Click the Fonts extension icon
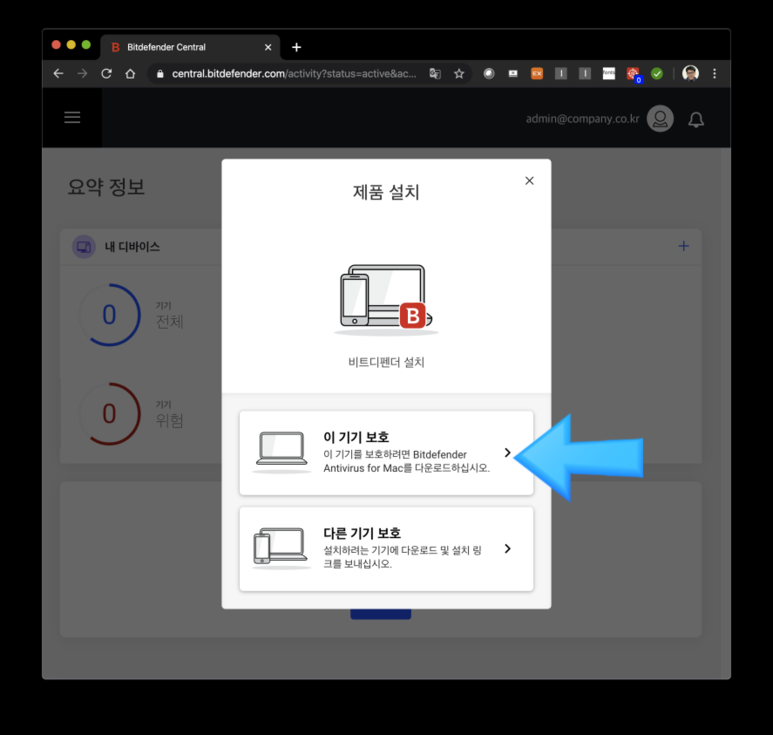Image resolution: width=773 pixels, height=735 pixels. [x=609, y=74]
